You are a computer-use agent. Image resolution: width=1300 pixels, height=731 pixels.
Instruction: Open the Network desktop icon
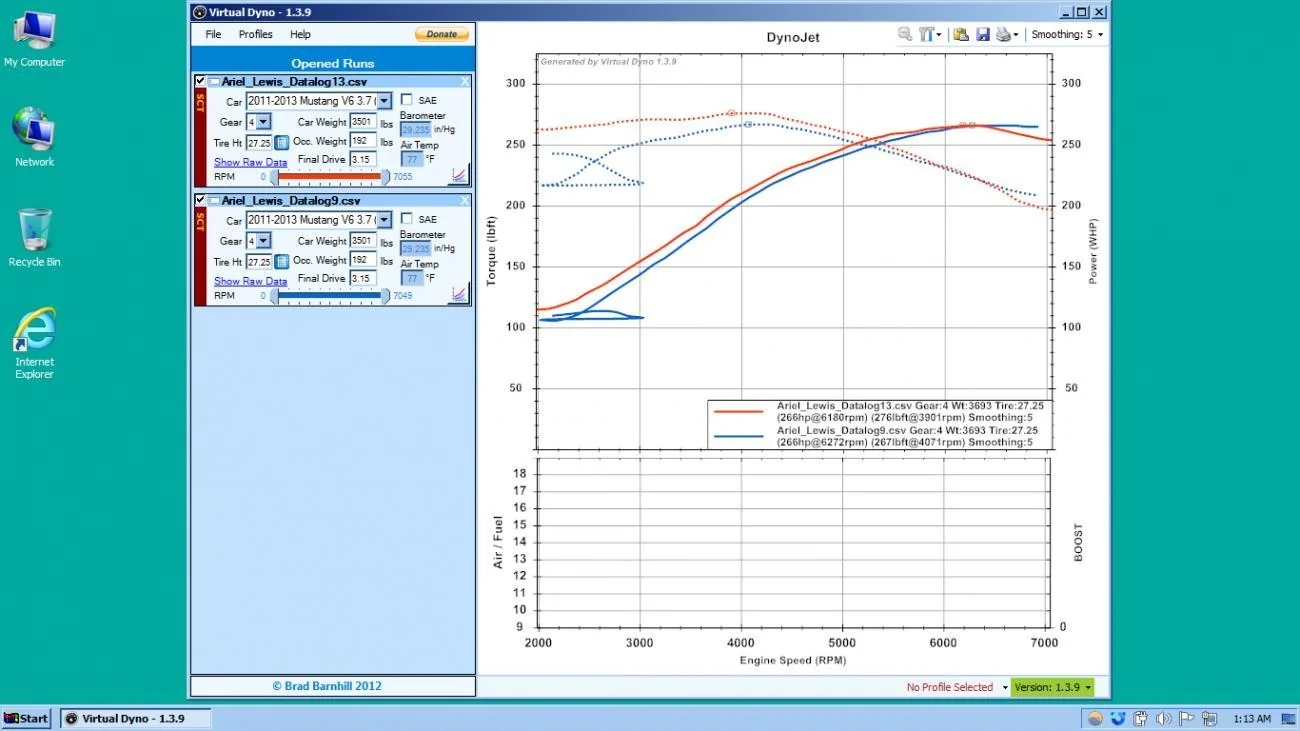pyautogui.click(x=34, y=138)
